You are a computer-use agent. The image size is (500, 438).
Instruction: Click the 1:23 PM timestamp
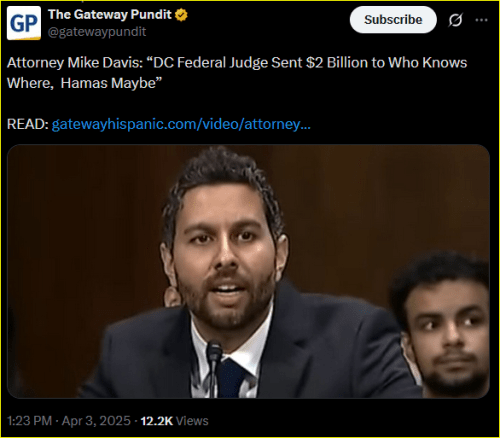[29, 421]
